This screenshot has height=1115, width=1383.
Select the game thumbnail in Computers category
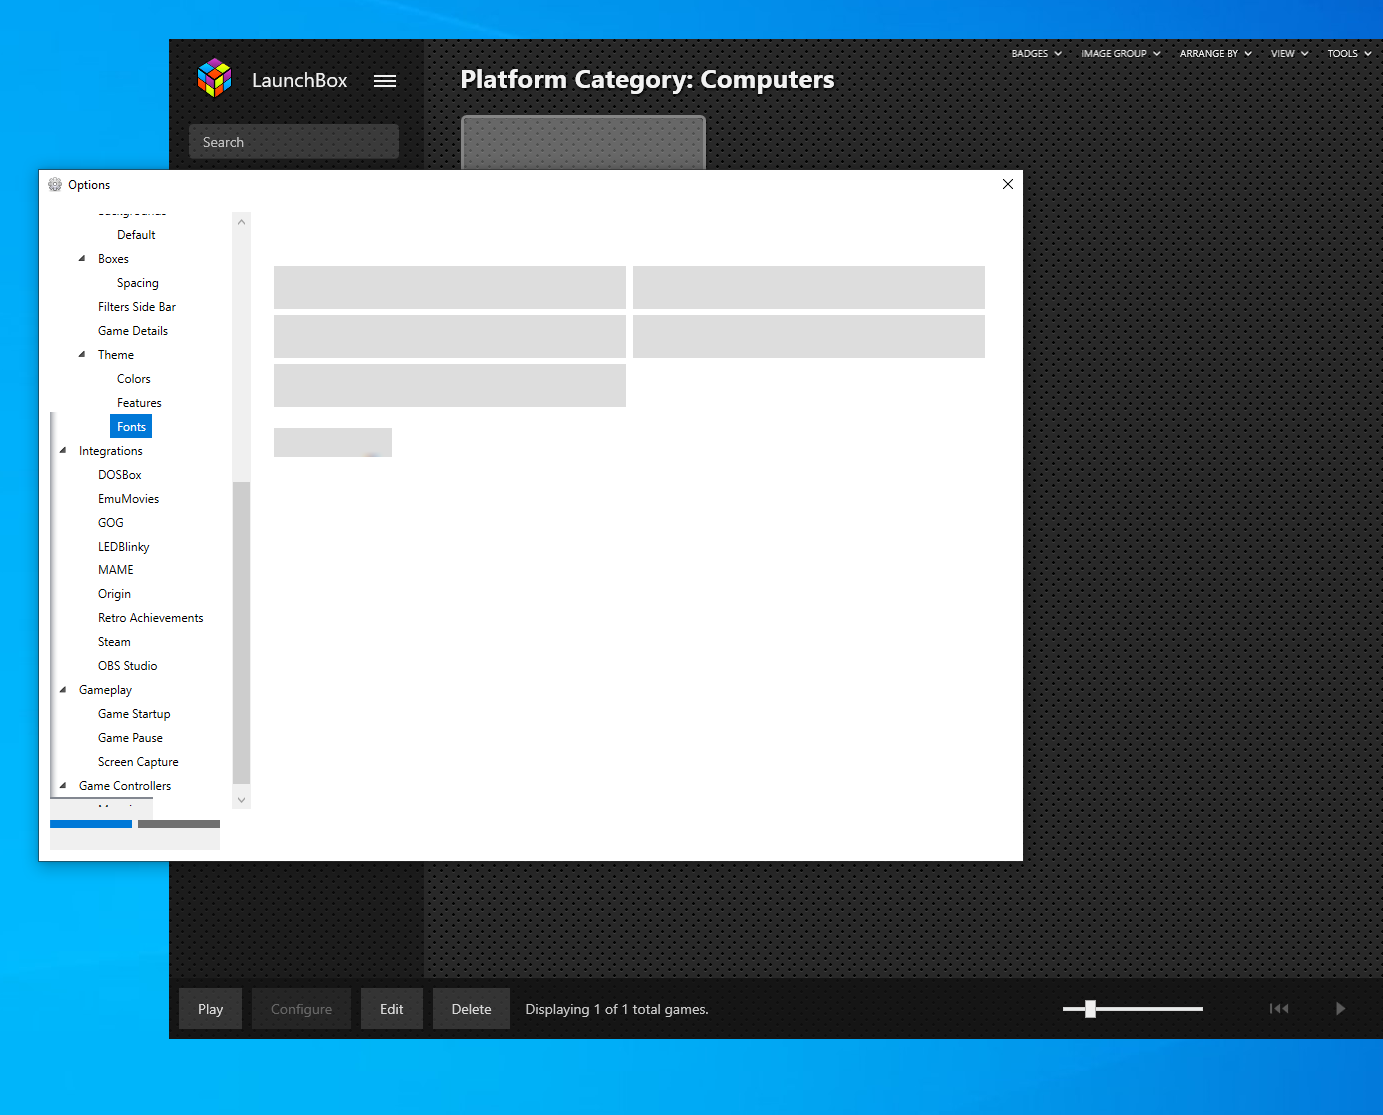(583, 142)
